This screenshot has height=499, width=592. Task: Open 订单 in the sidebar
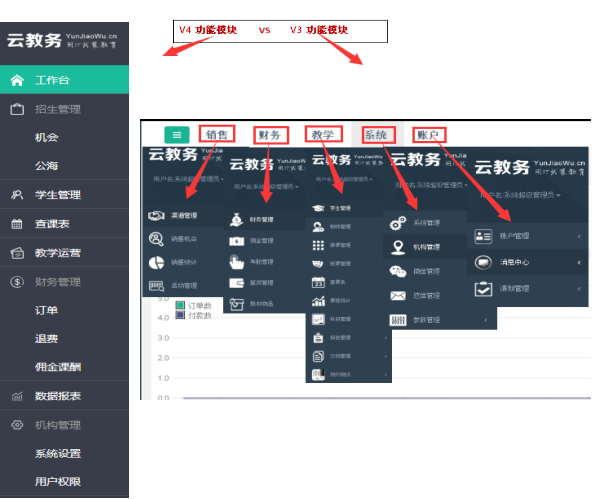[x=46, y=310]
